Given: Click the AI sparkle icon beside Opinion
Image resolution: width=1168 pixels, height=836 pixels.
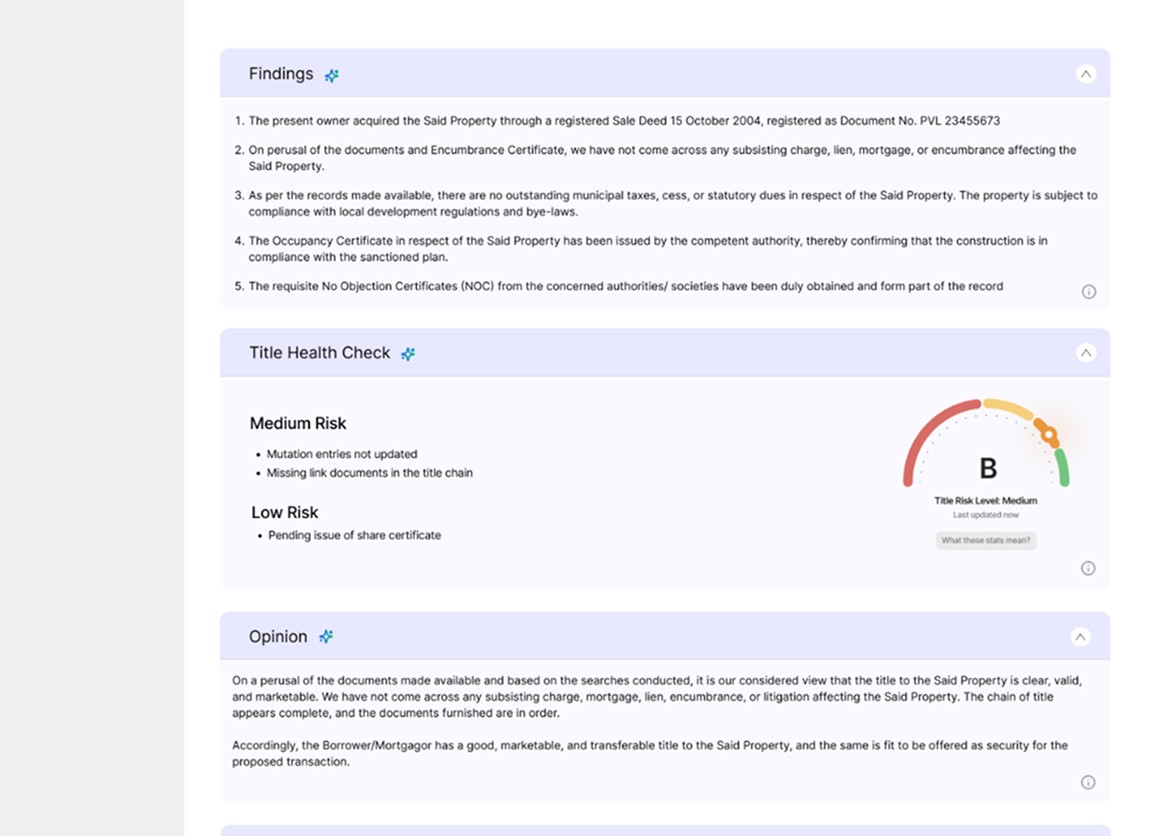Looking at the screenshot, I should tap(326, 636).
